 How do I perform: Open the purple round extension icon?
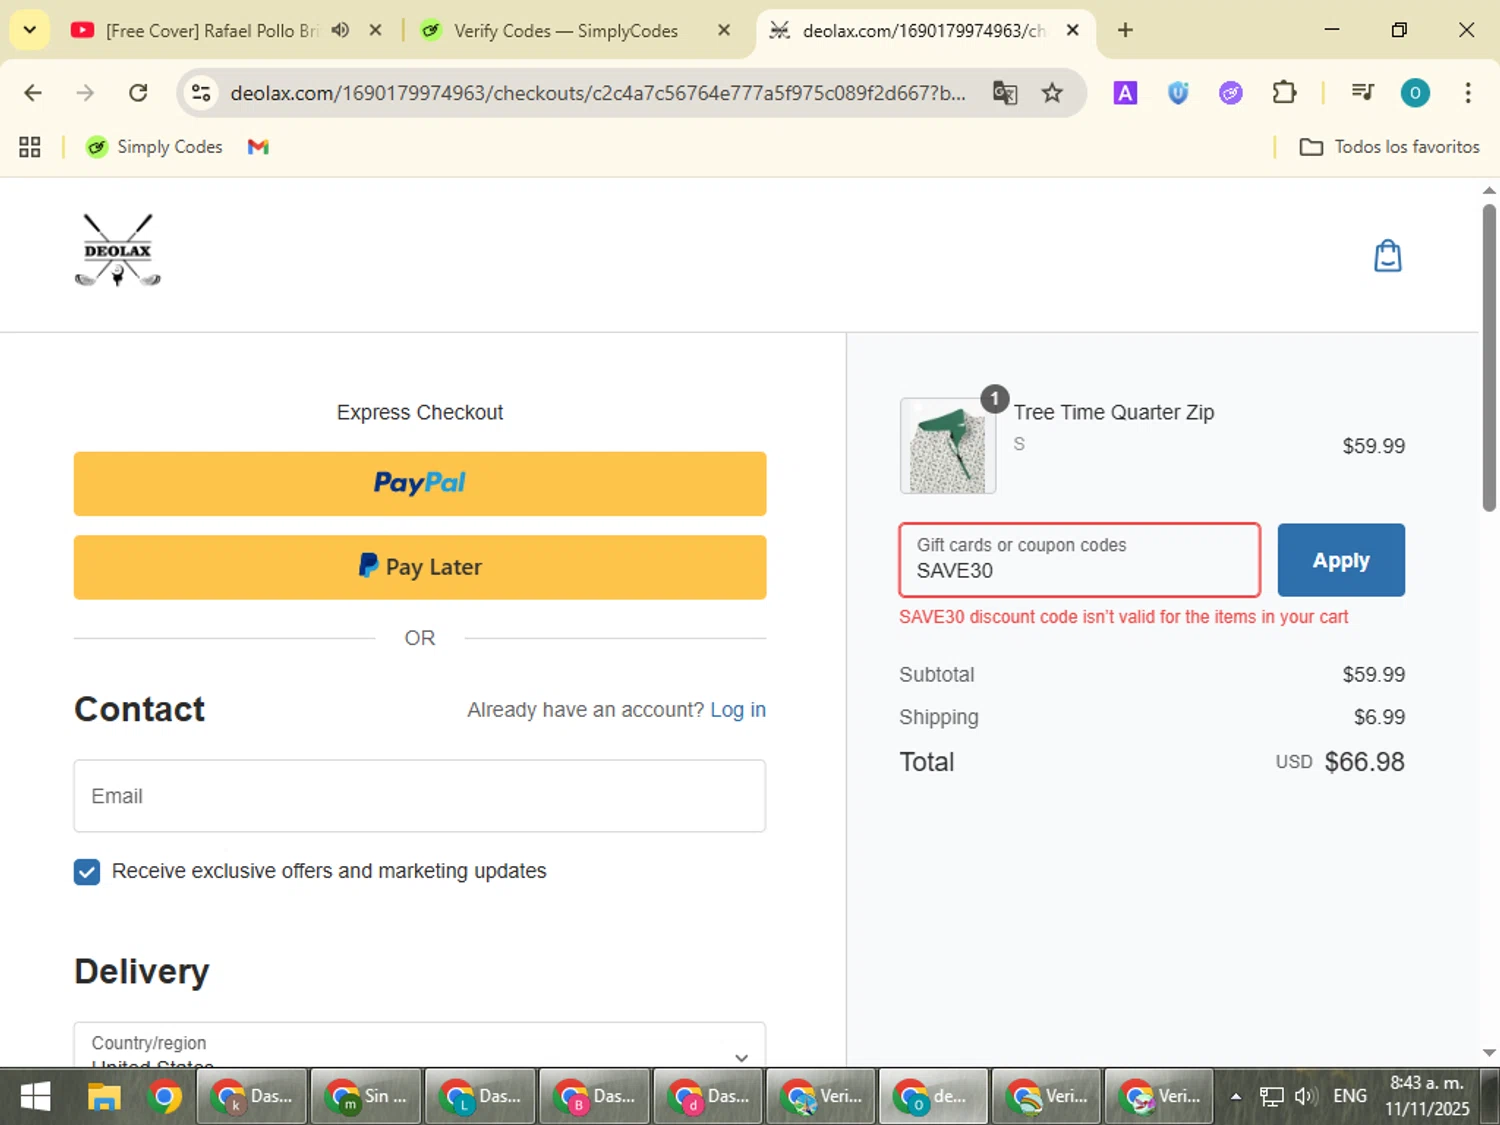click(1231, 93)
